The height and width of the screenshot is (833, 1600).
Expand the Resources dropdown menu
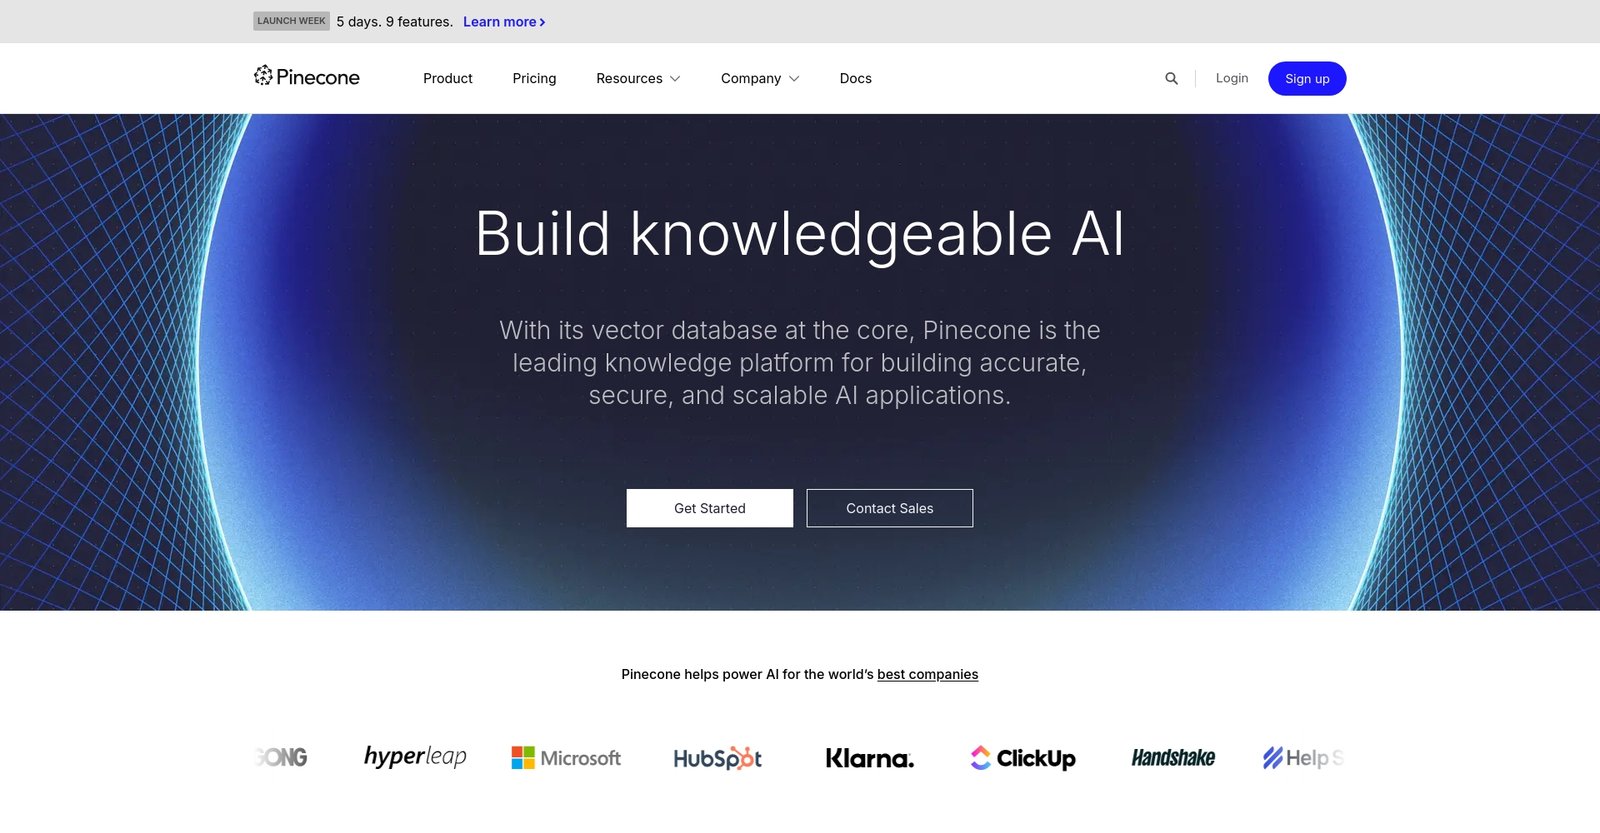(x=638, y=78)
